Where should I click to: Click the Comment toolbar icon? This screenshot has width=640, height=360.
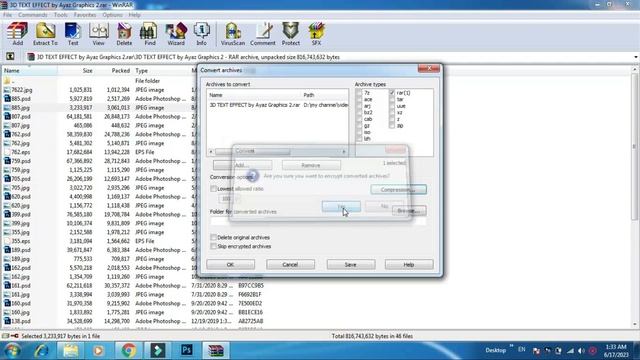(x=262, y=34)
